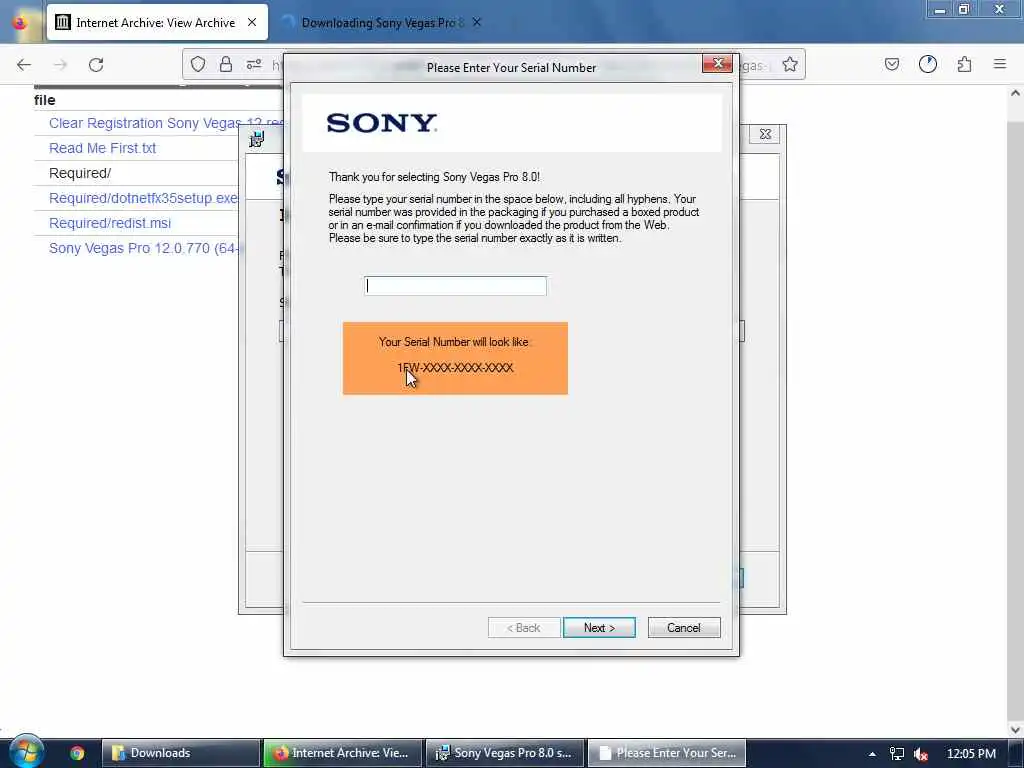Click the 12:05 PM system clock
The width and height of the screenshot is (1024, 768).
pyautogui.click(x=971, y=754)
